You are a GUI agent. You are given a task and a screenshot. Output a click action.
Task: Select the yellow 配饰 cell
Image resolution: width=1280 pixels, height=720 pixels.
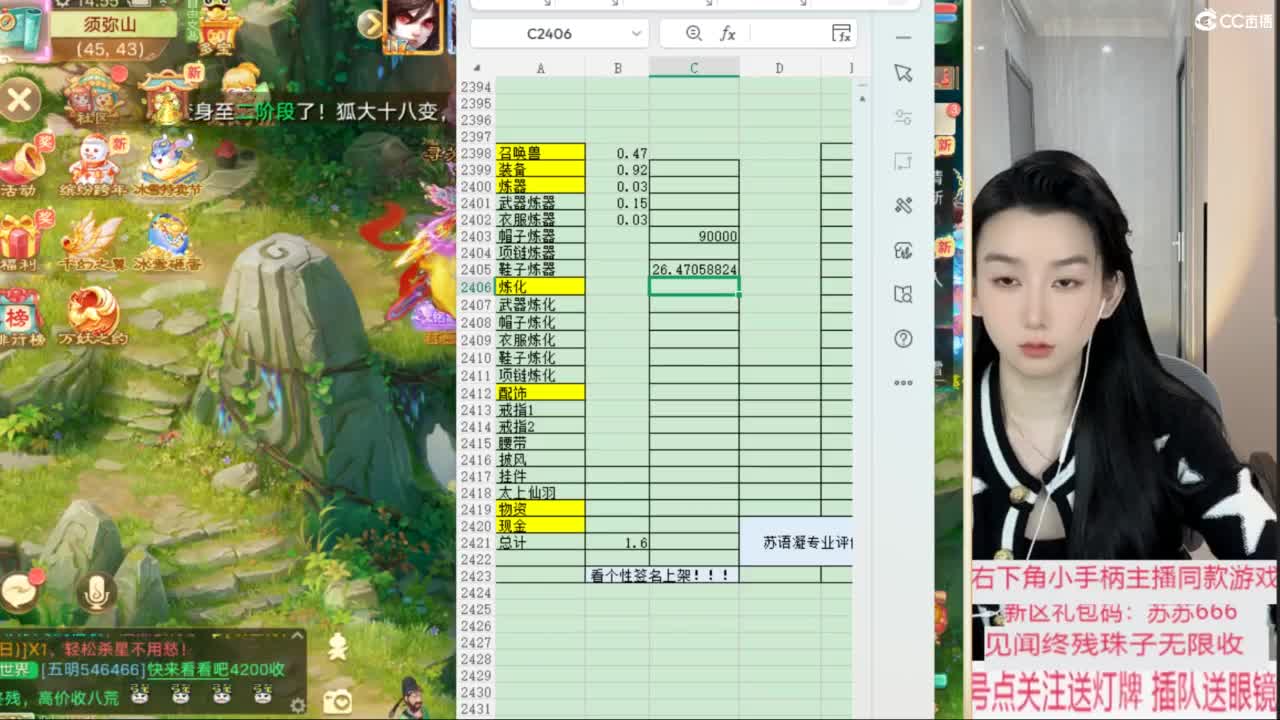[540, 393]
